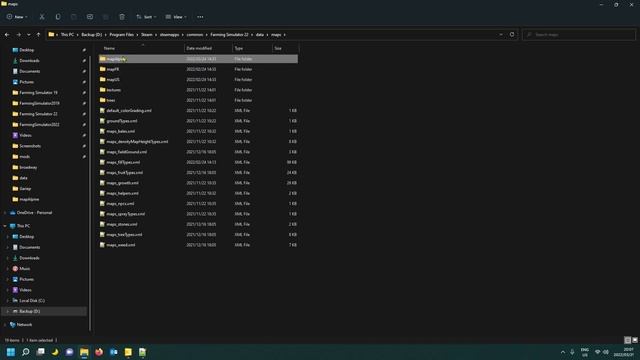Sort by the Size column header

click(285, 48)
